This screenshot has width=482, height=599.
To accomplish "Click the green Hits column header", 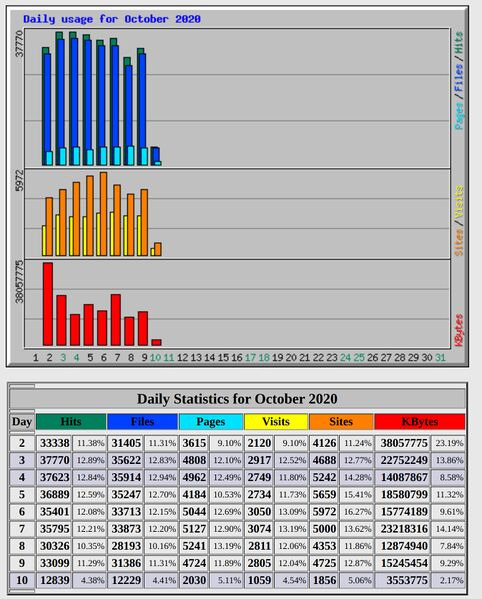I will coord(71,421).
